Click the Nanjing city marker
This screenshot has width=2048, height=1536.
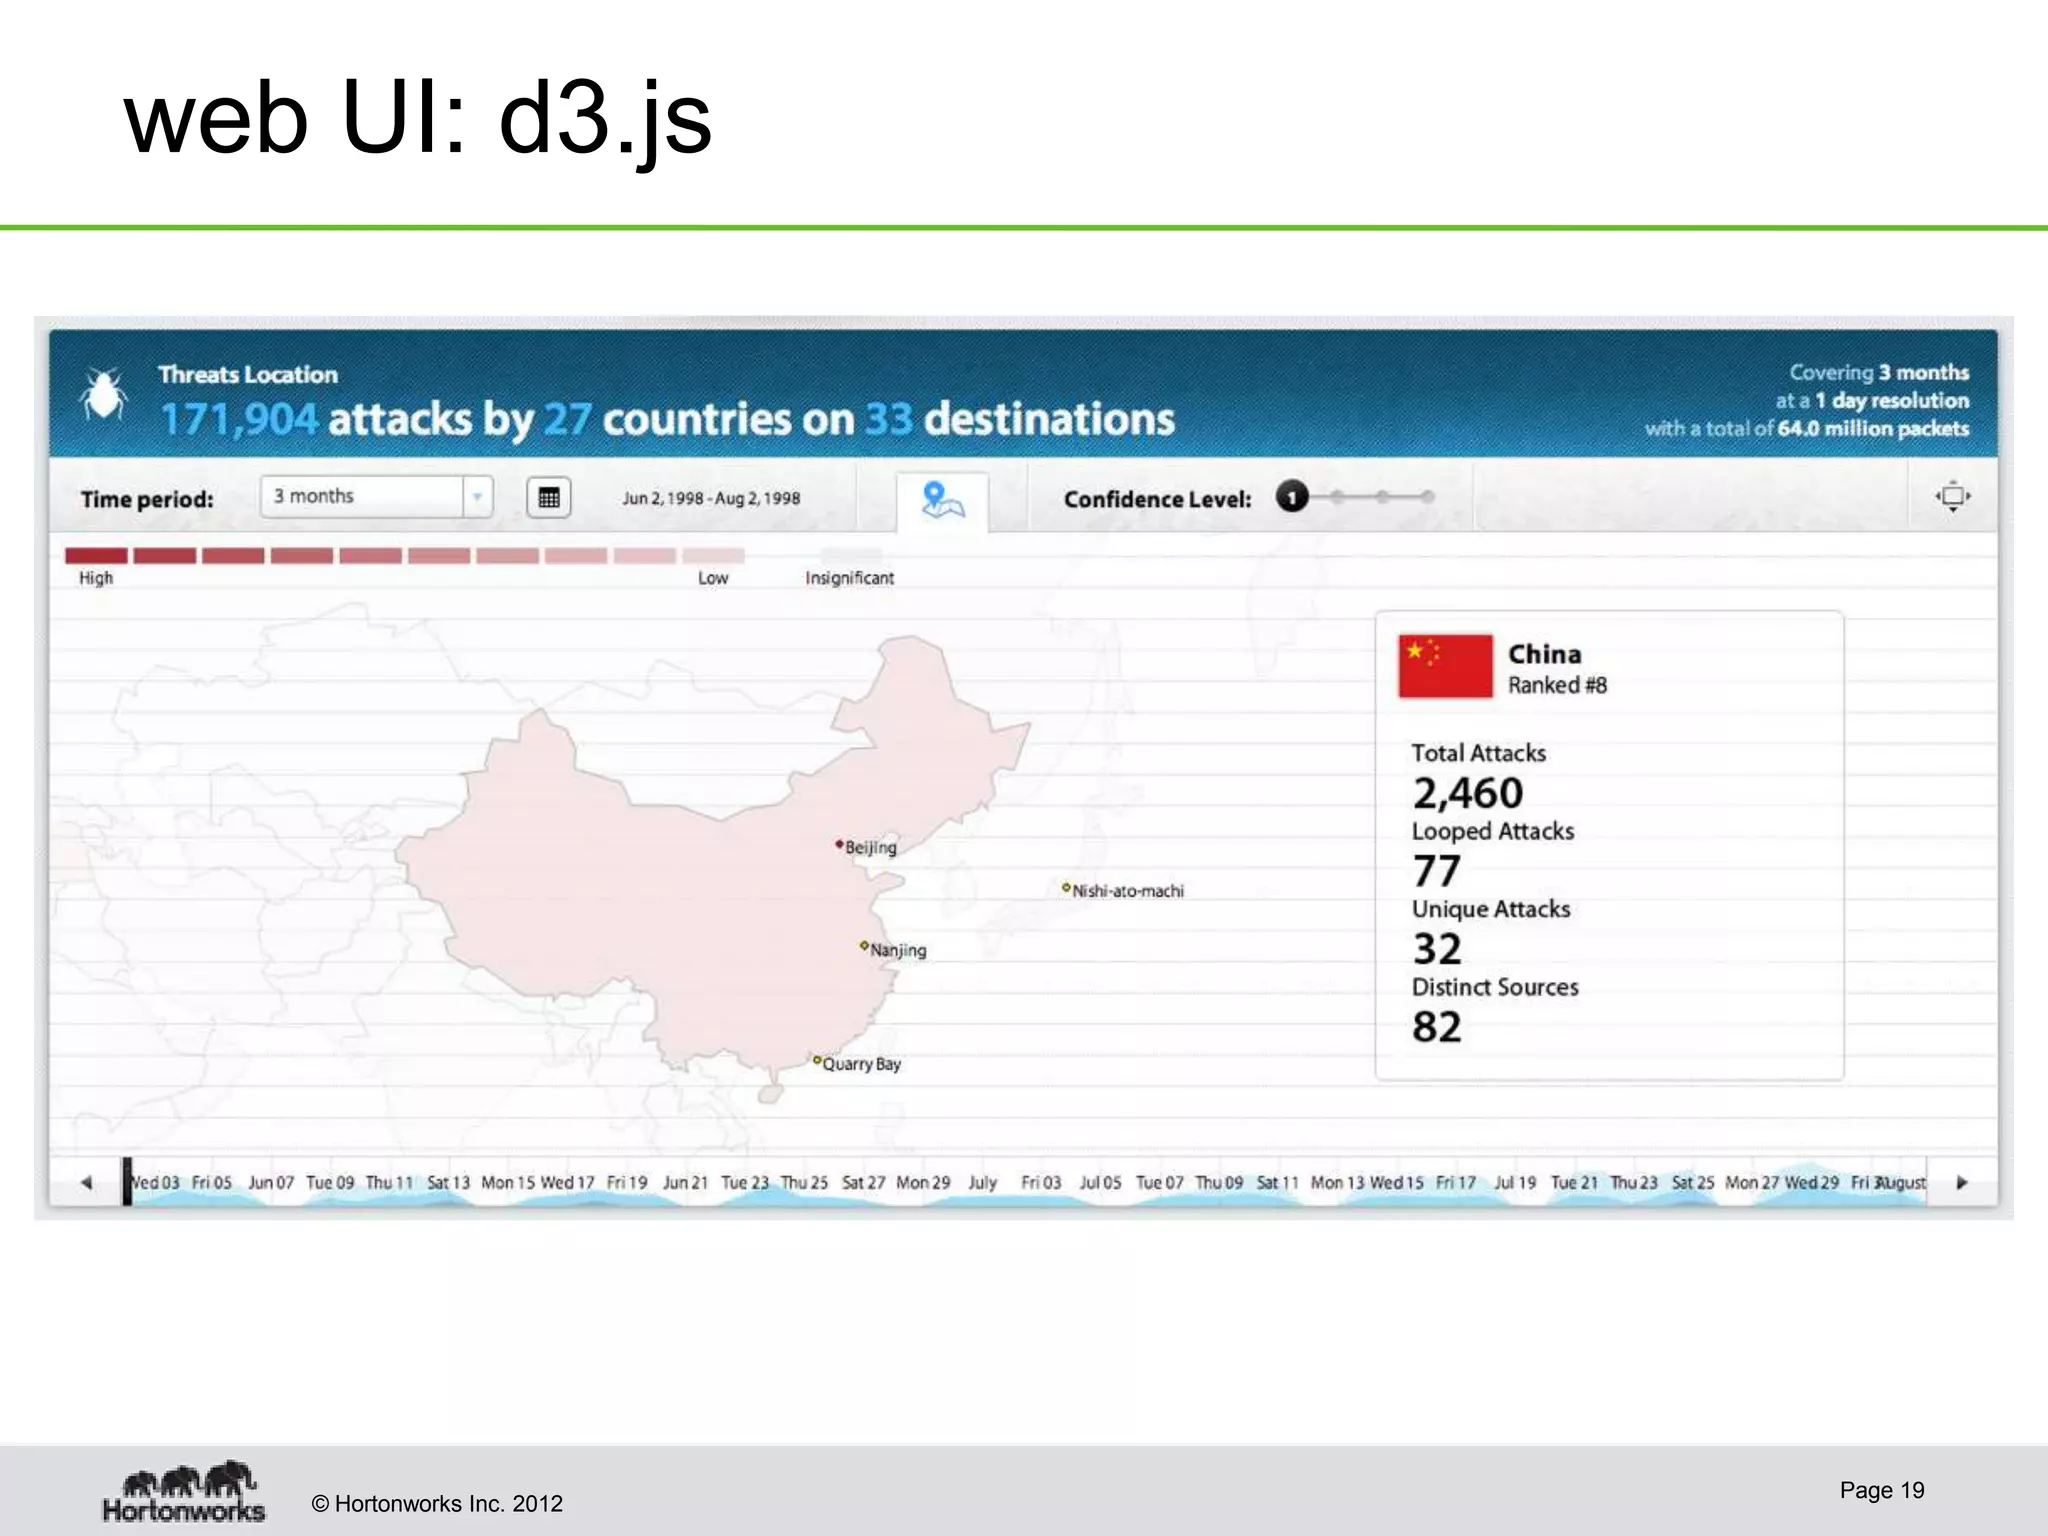[864, 945]
